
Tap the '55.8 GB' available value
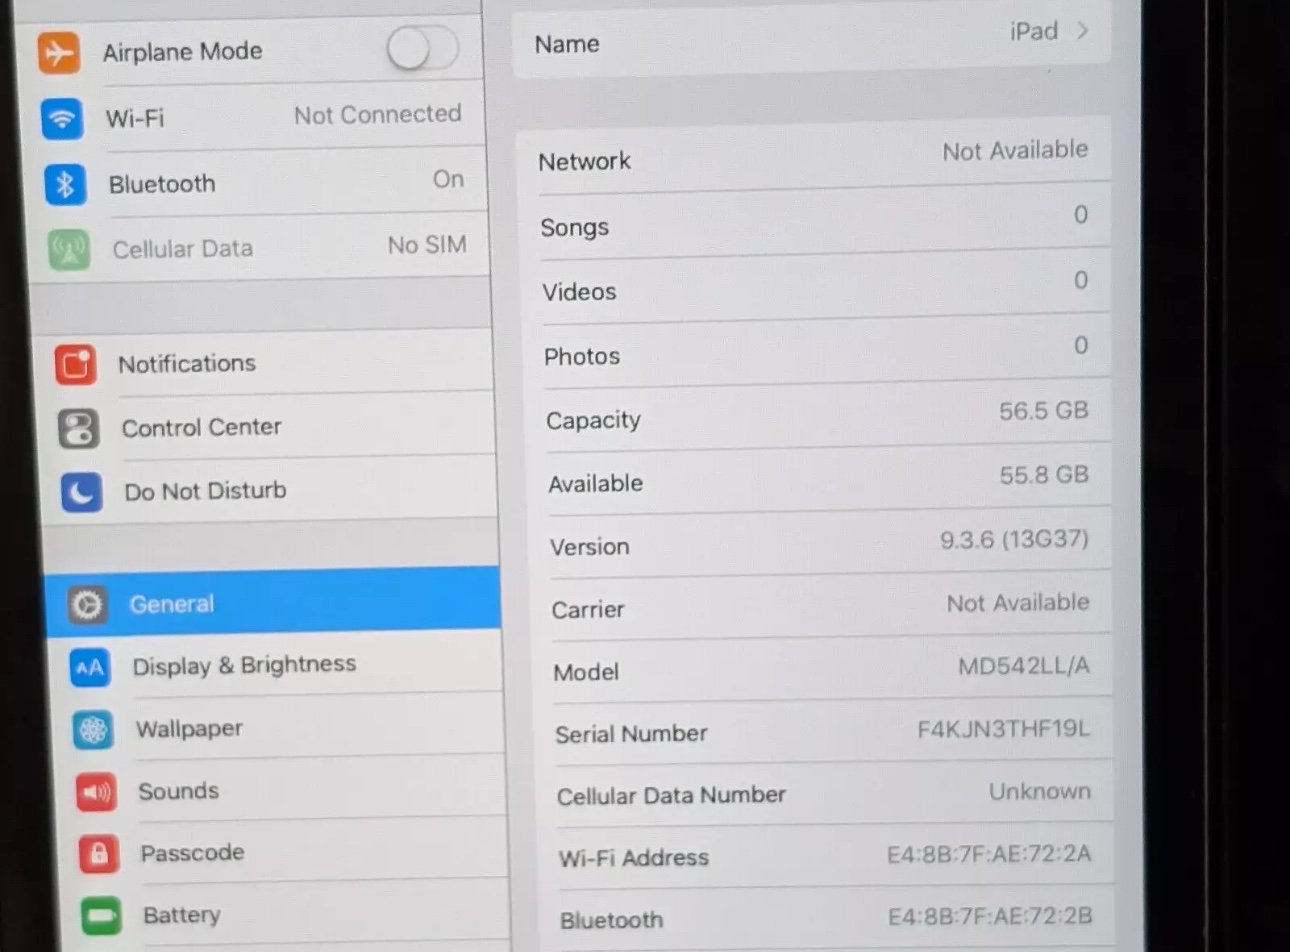pos(1044,475)
